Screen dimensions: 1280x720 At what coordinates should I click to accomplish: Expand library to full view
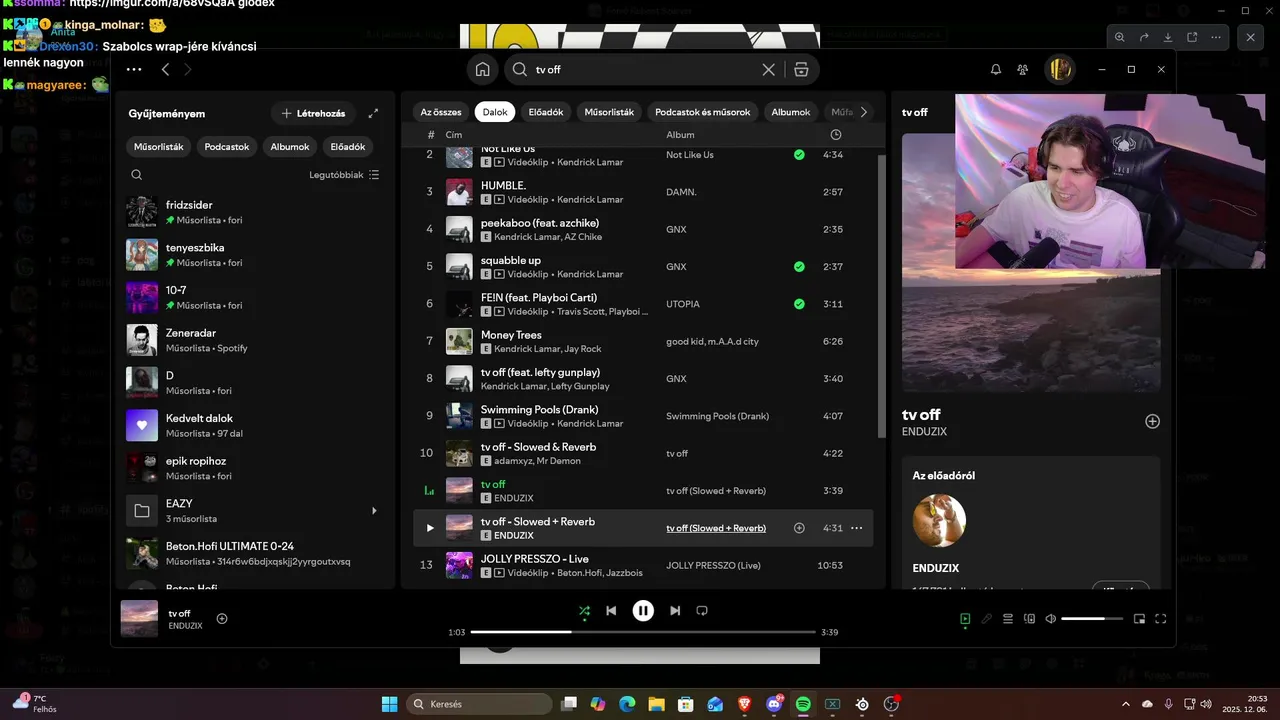(x=373, y=114)
